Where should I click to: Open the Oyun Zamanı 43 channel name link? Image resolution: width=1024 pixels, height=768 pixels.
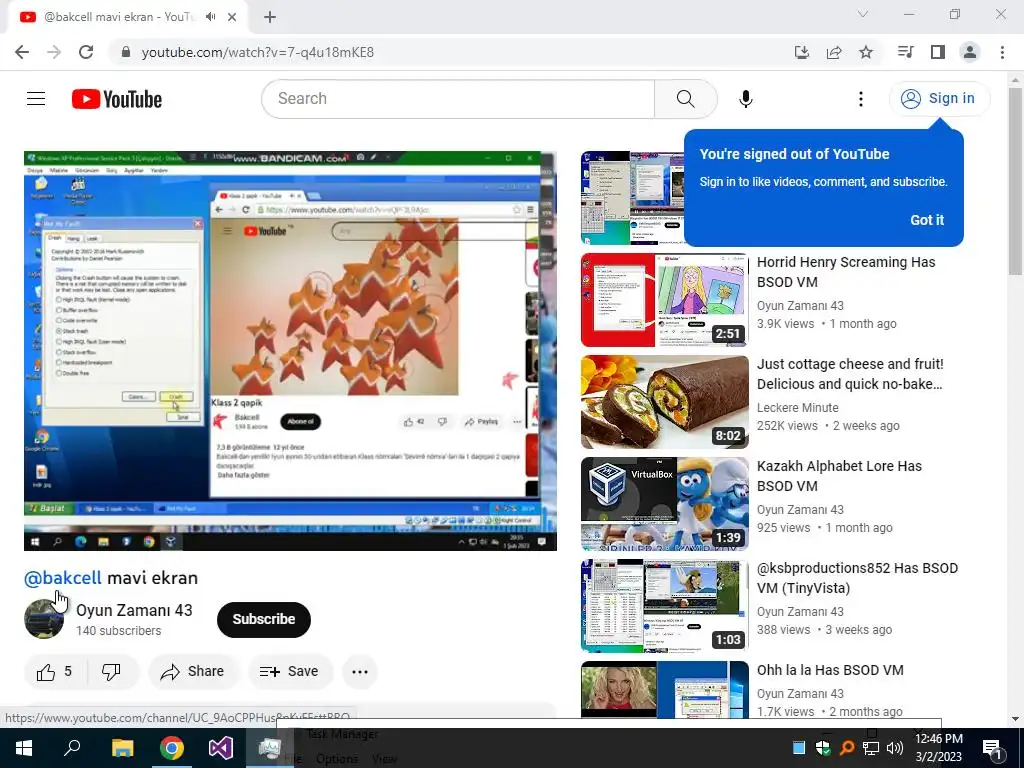[135, 610]
